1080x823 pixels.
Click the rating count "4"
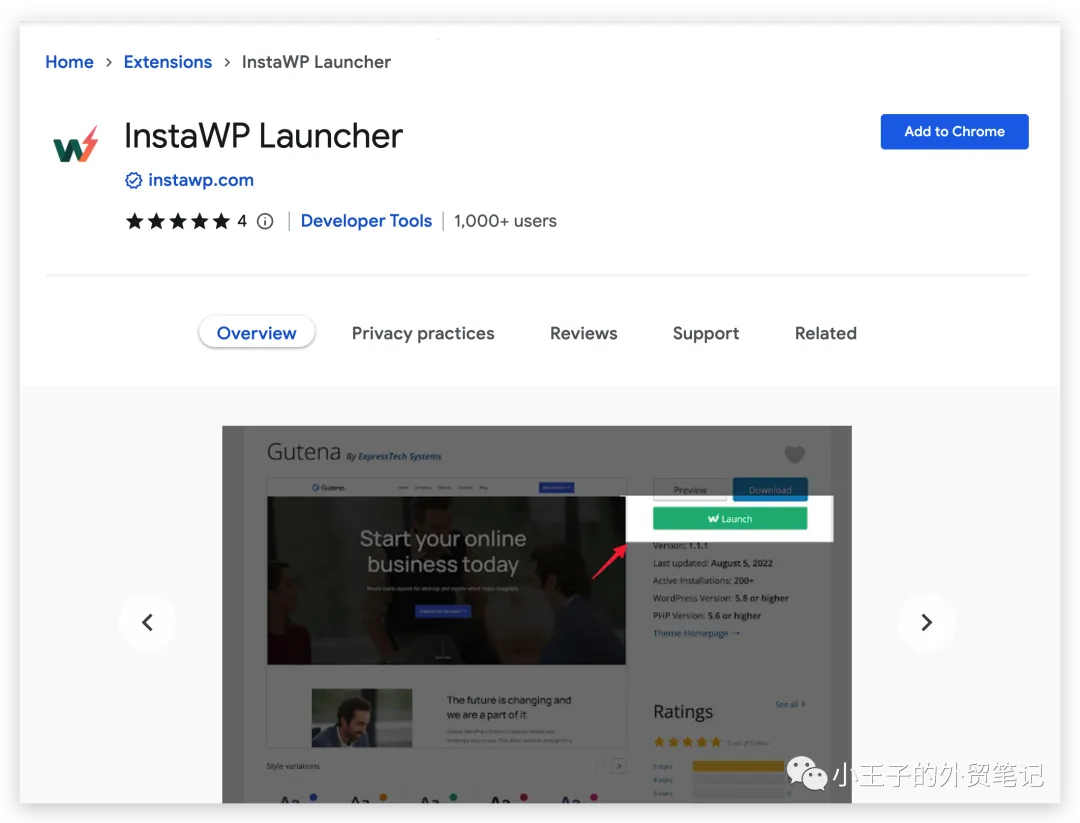[x=242, y=221]
